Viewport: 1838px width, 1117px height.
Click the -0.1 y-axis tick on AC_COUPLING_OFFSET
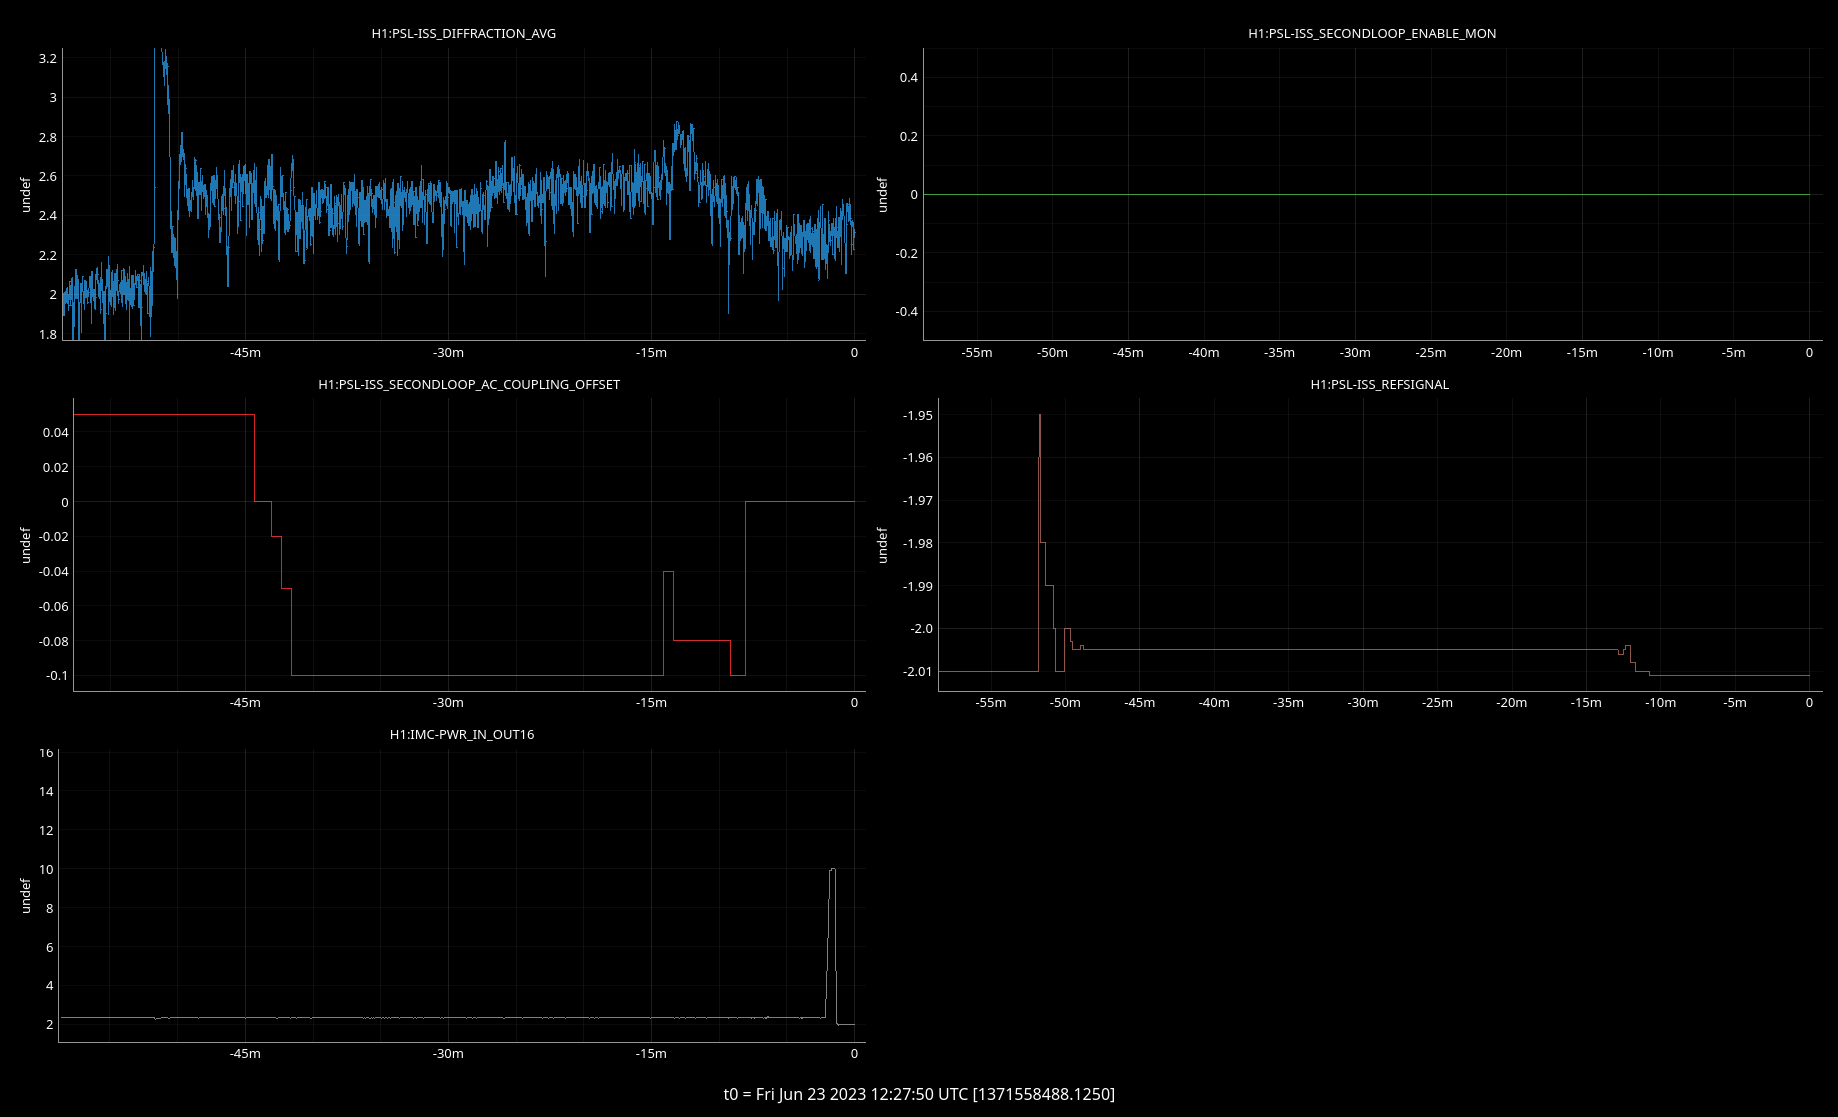coord(57,676)
